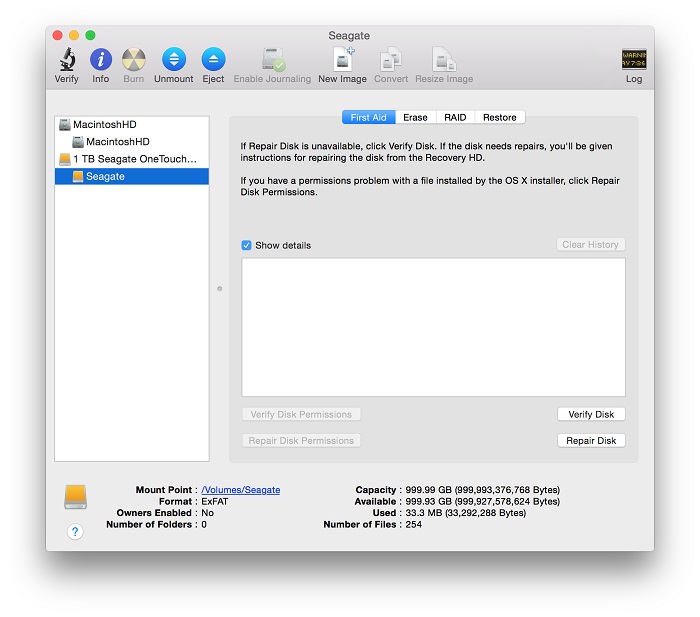Screen dimensions: 700x617
Task: Switch to the RAID tab
Action: pyautogui.click(x=455, y=117)
